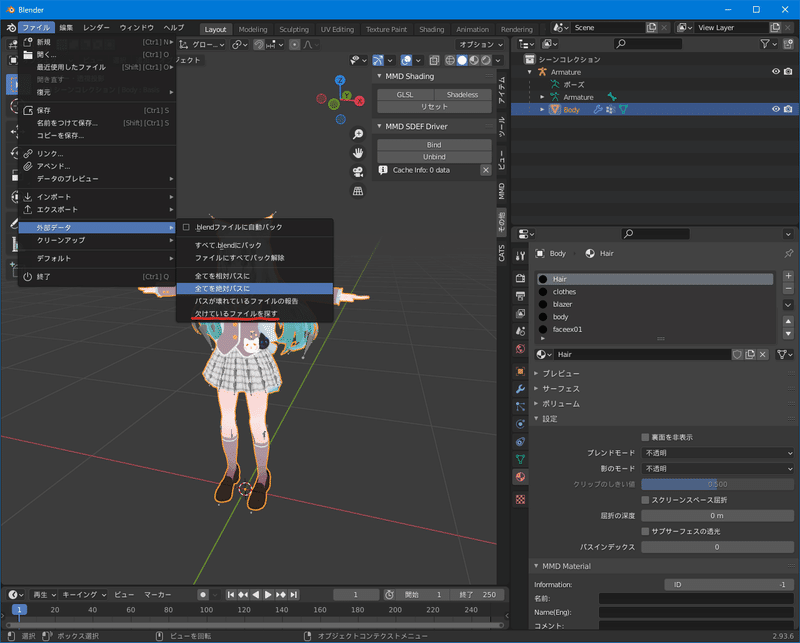
Task: Toggle the fake user shield for Hair material
Action: click(x=737, y=355)
